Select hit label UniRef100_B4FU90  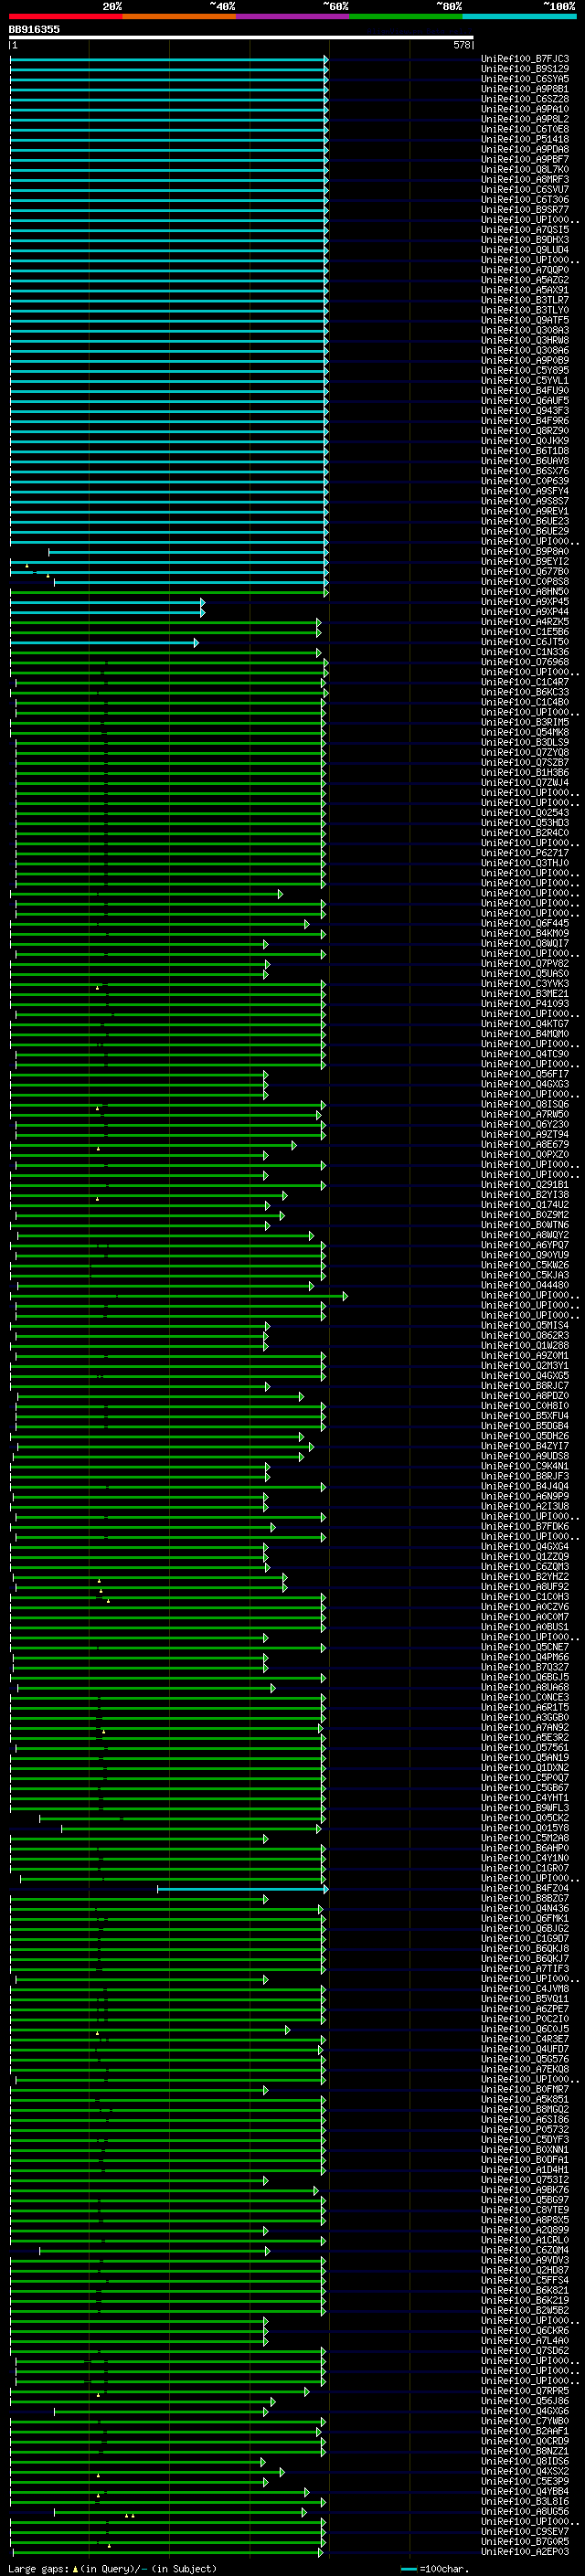[524, 390]
